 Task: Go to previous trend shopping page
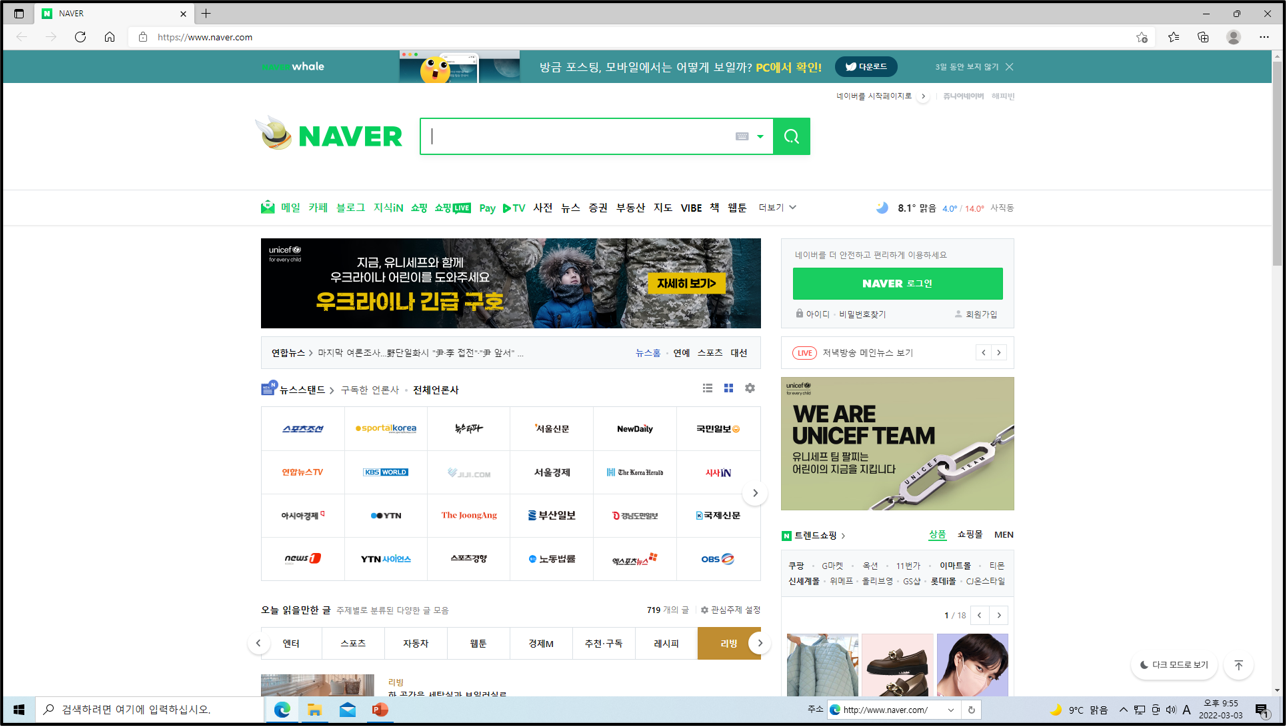click(x=980, y=616)
